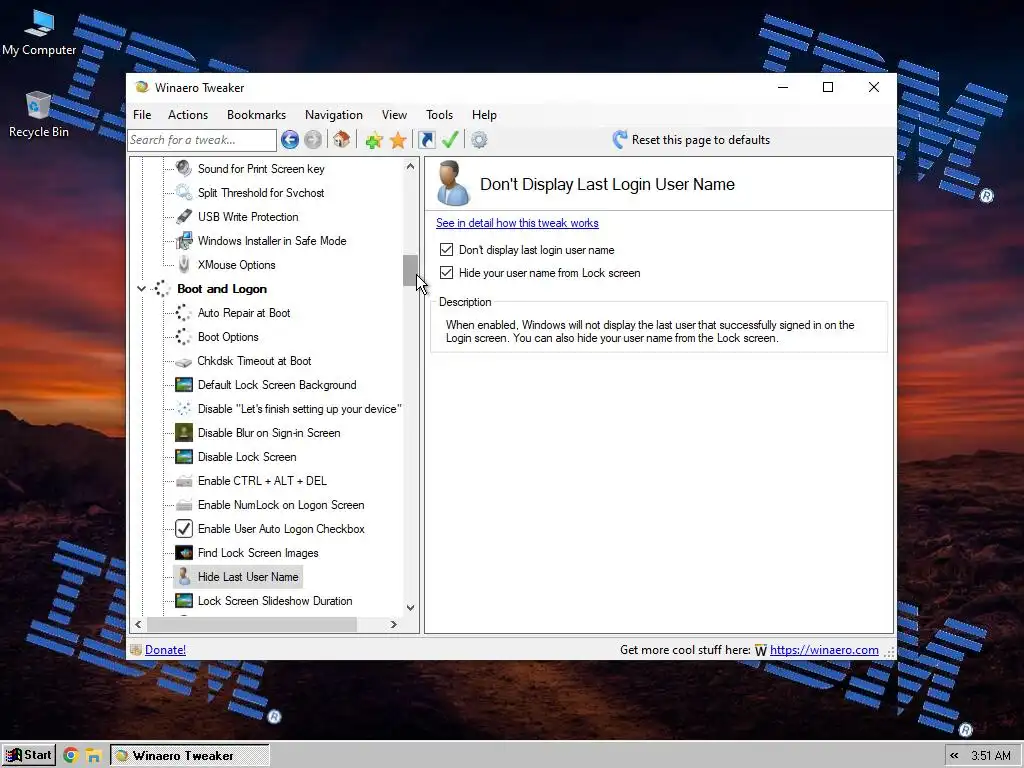This screenshot has height=768, width=1024.
Task: Open the Tools menu
Action: coord(440,115)
